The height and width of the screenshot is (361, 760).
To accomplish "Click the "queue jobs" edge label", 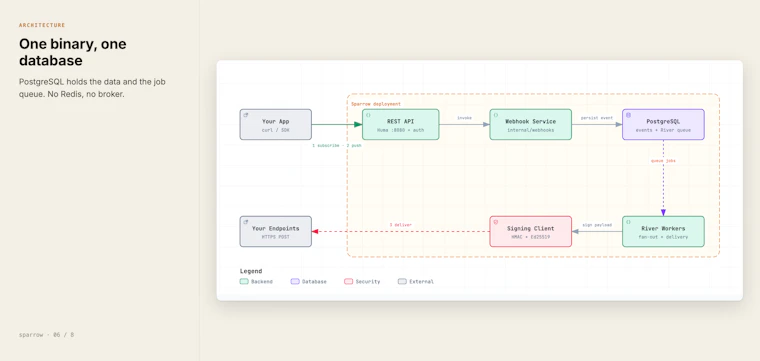I will (x=663, y=160).
